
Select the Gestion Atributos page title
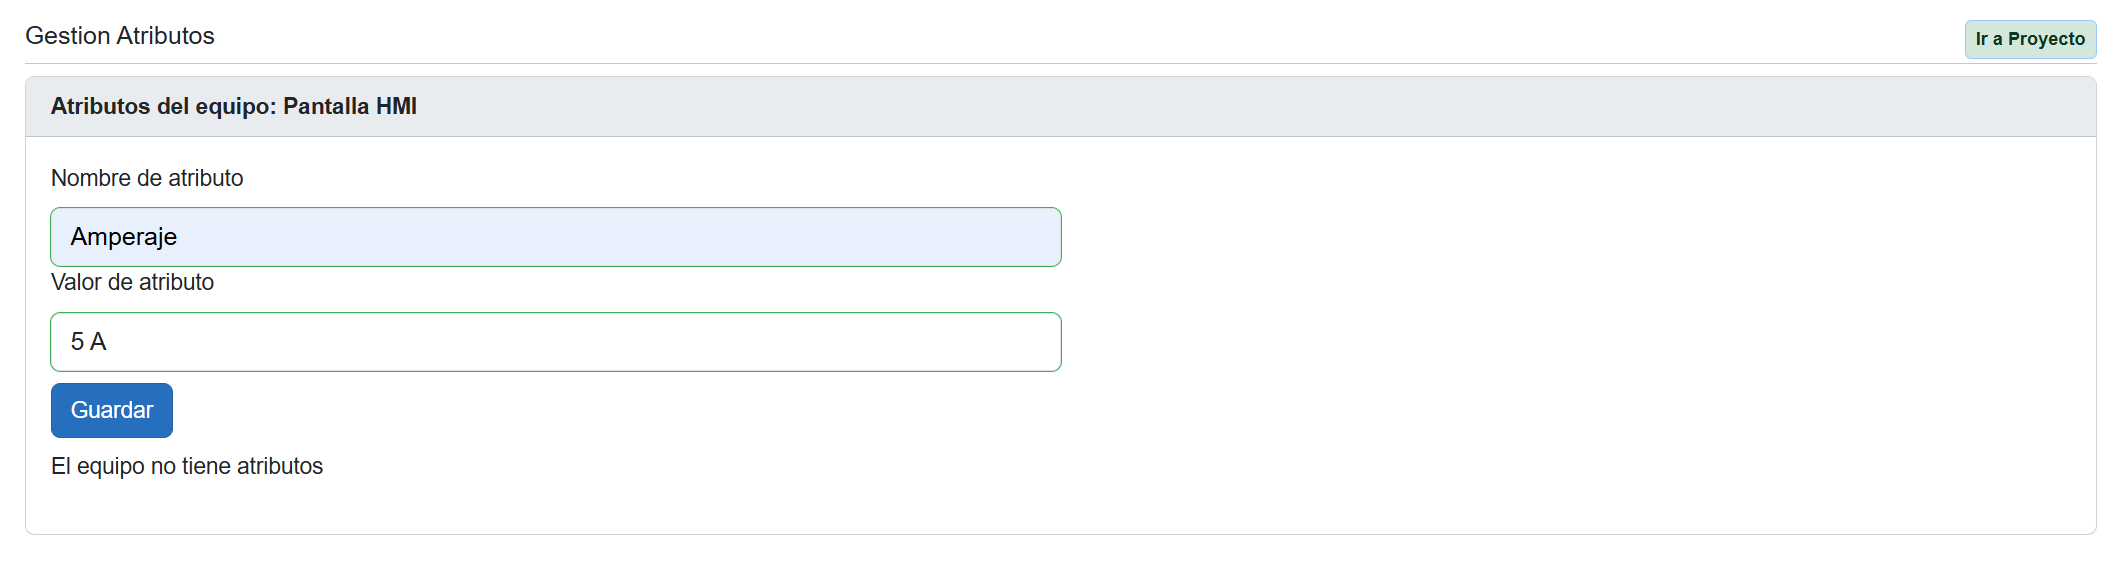coord(120,36)
